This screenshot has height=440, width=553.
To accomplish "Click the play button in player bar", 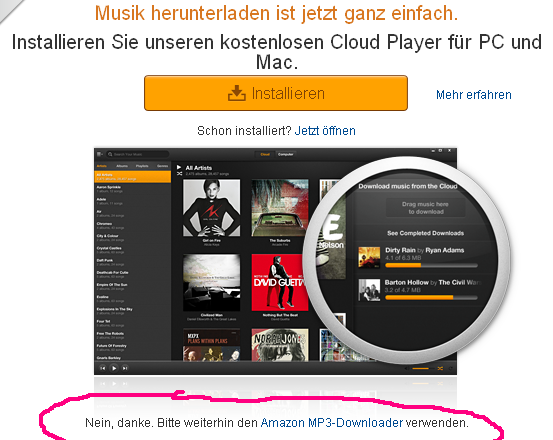I will point(114,368).
